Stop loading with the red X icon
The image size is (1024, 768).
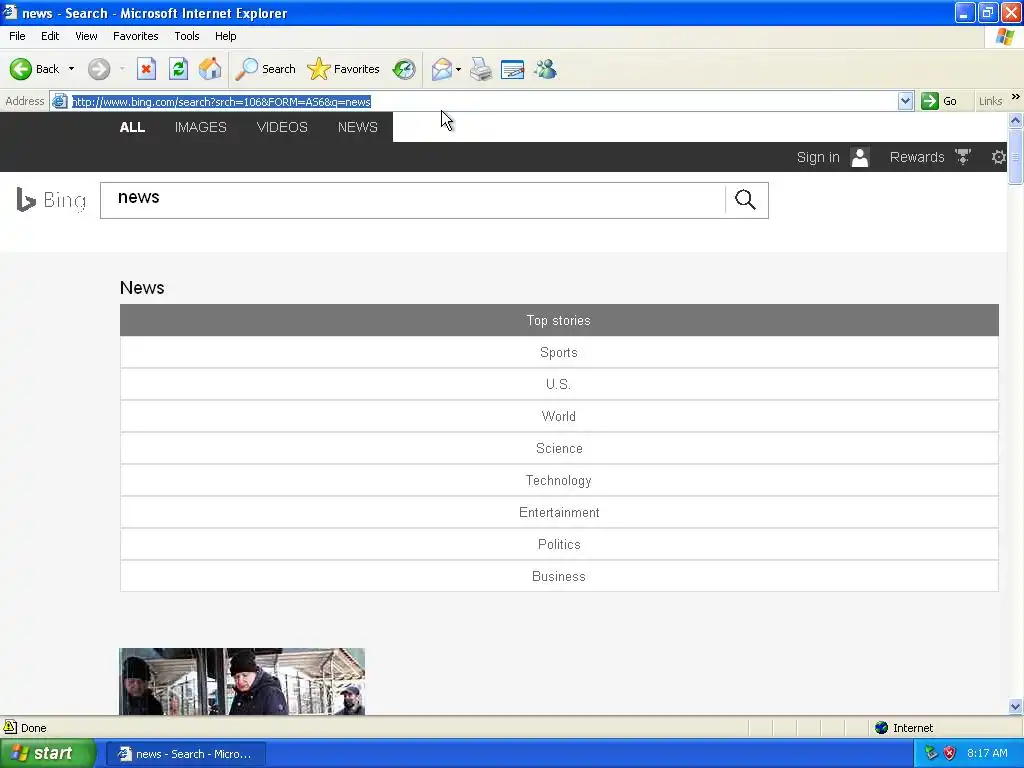click(146, 69)
